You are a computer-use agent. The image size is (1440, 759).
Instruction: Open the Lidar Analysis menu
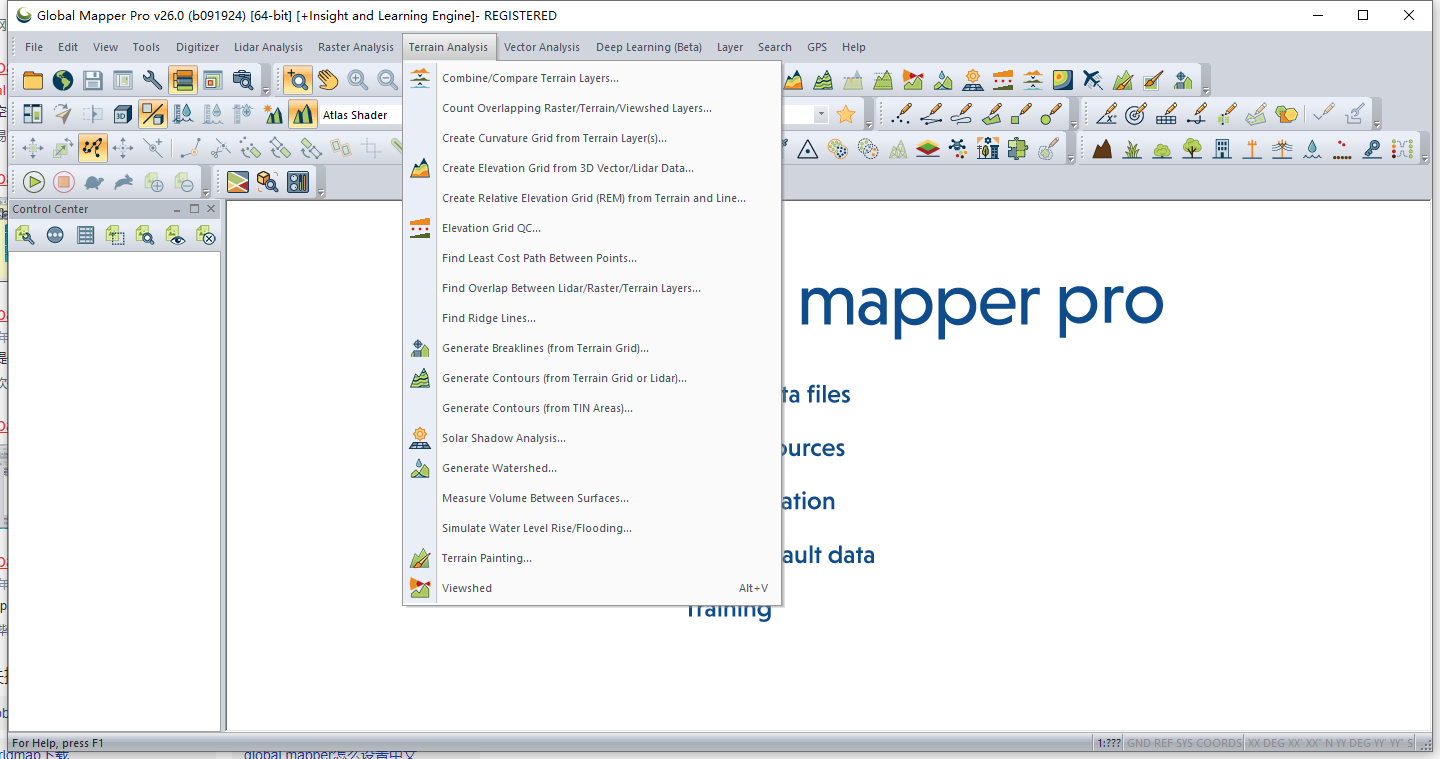pos(268,47)
